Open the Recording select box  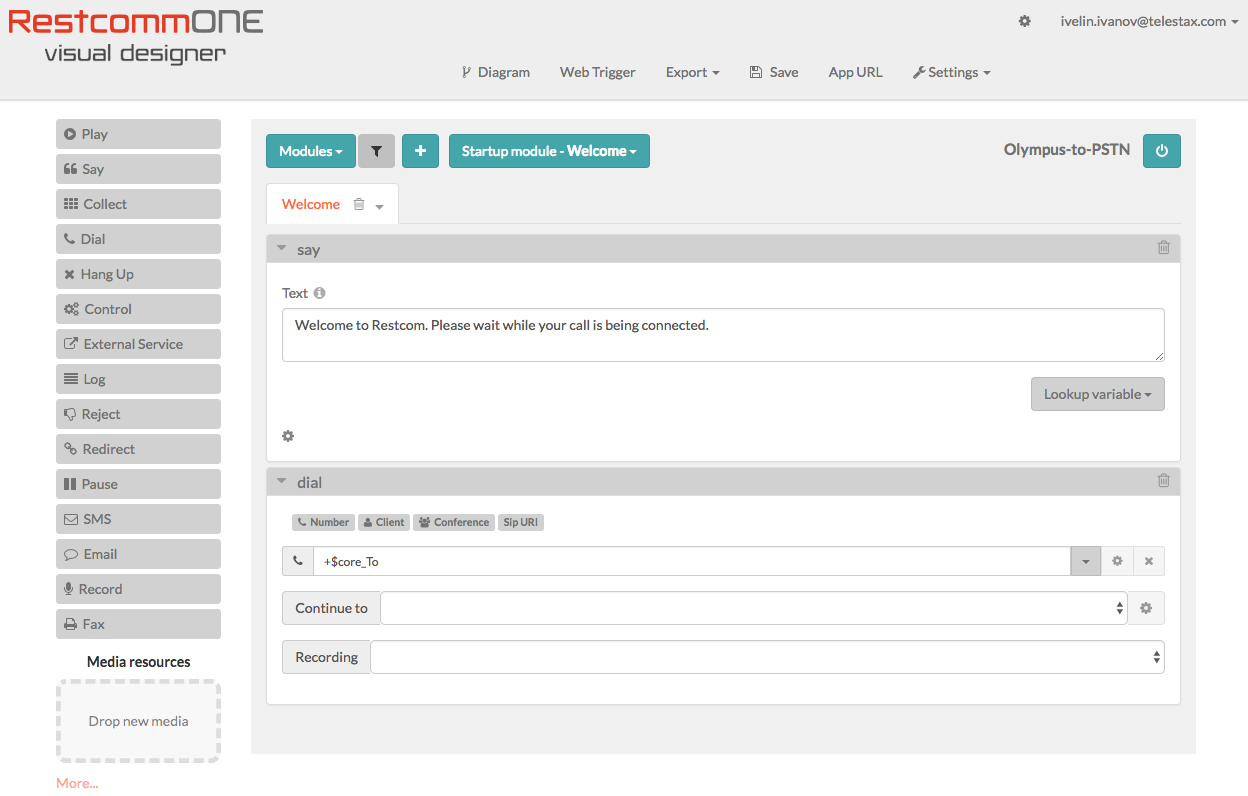point(767,657)
